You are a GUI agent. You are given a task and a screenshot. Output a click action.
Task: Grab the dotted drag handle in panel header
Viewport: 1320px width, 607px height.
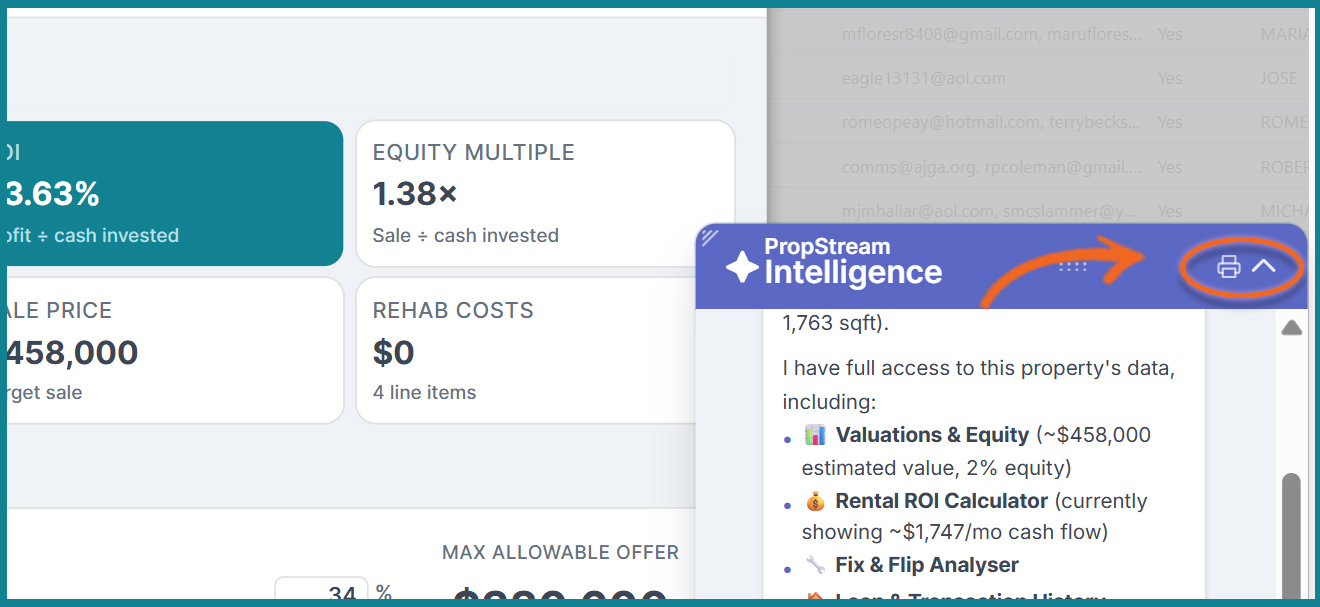point(1072,266)
